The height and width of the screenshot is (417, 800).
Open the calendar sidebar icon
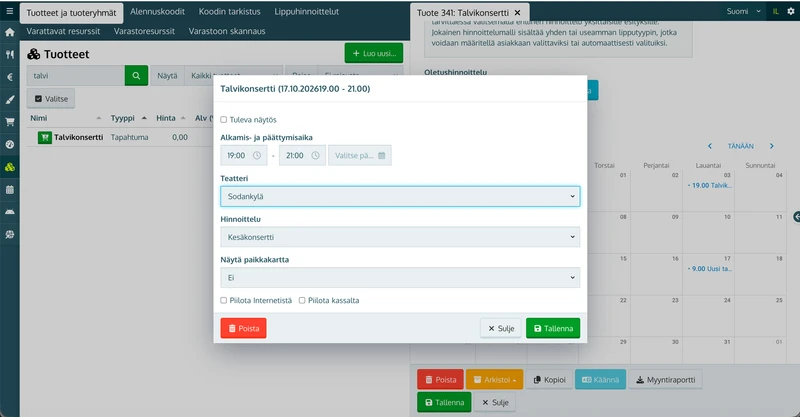[10, 189]
